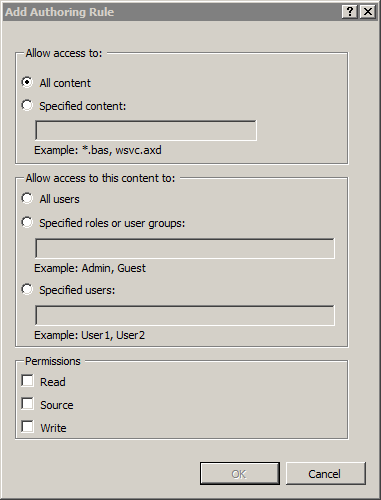Confirm with the OK button

click(240, 473)
